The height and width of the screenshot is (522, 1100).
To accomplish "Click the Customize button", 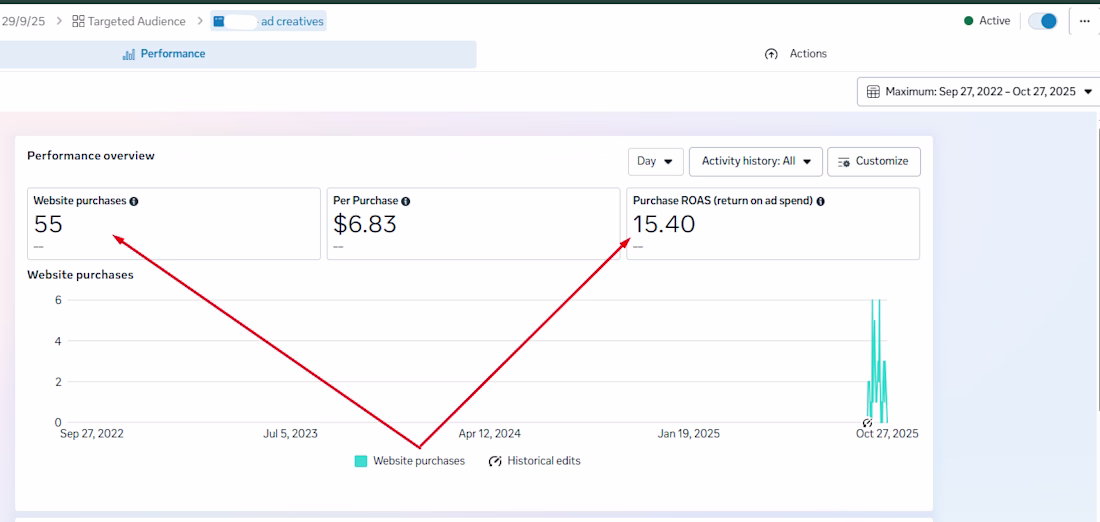I will (874, 161).
